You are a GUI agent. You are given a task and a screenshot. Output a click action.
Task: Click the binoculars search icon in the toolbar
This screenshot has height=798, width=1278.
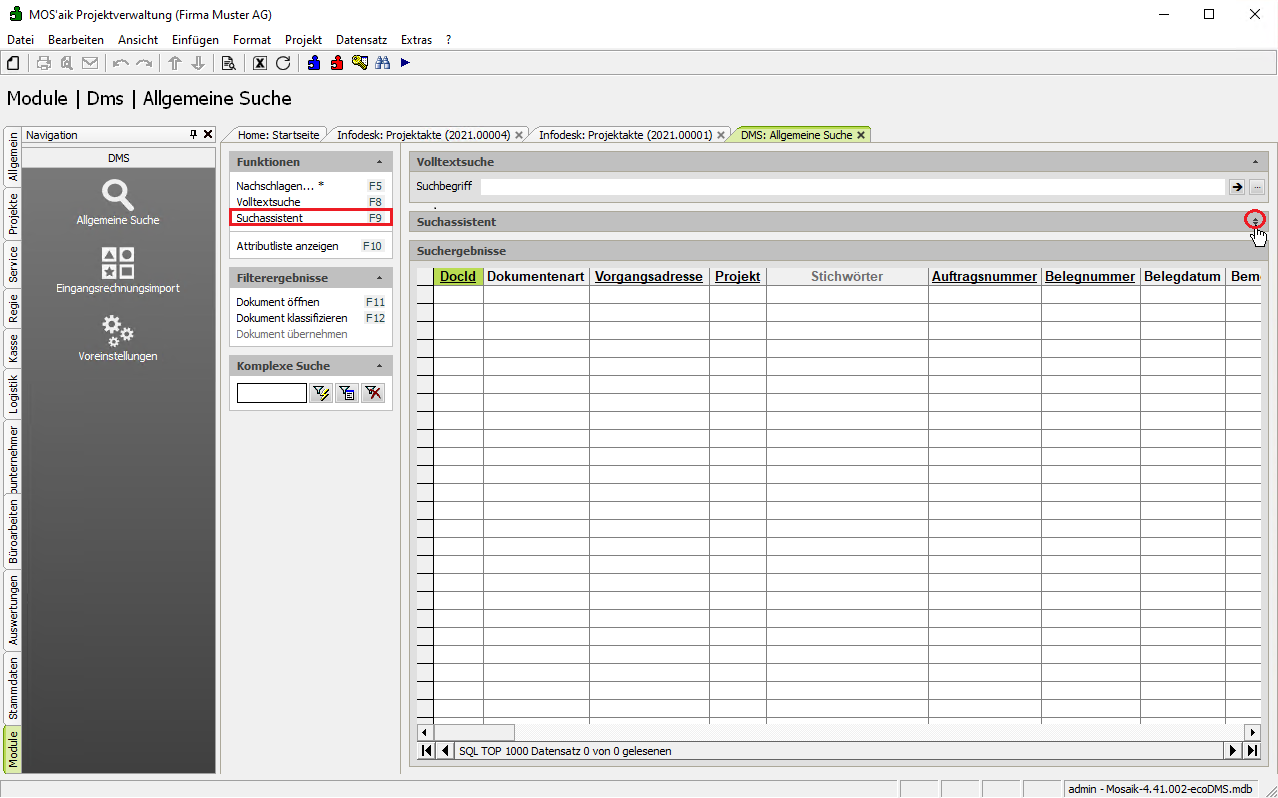[382, 63]
